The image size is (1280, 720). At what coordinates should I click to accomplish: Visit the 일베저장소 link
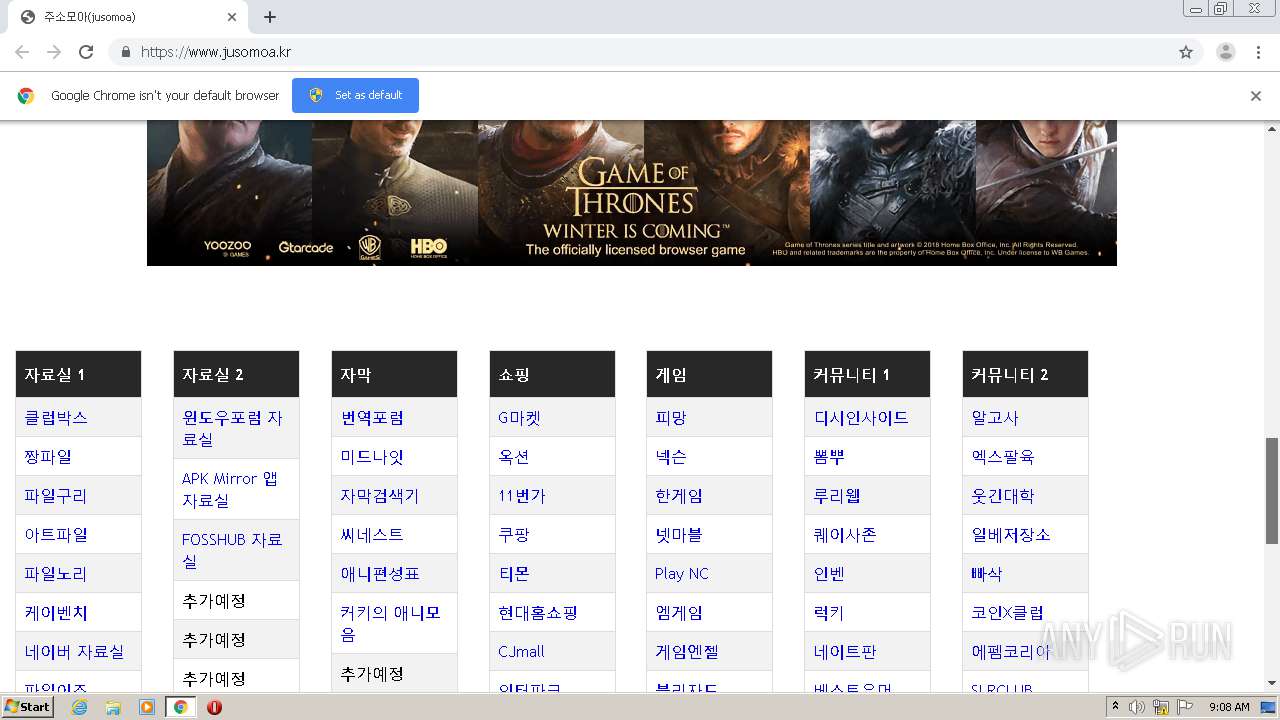point(1011,535)
